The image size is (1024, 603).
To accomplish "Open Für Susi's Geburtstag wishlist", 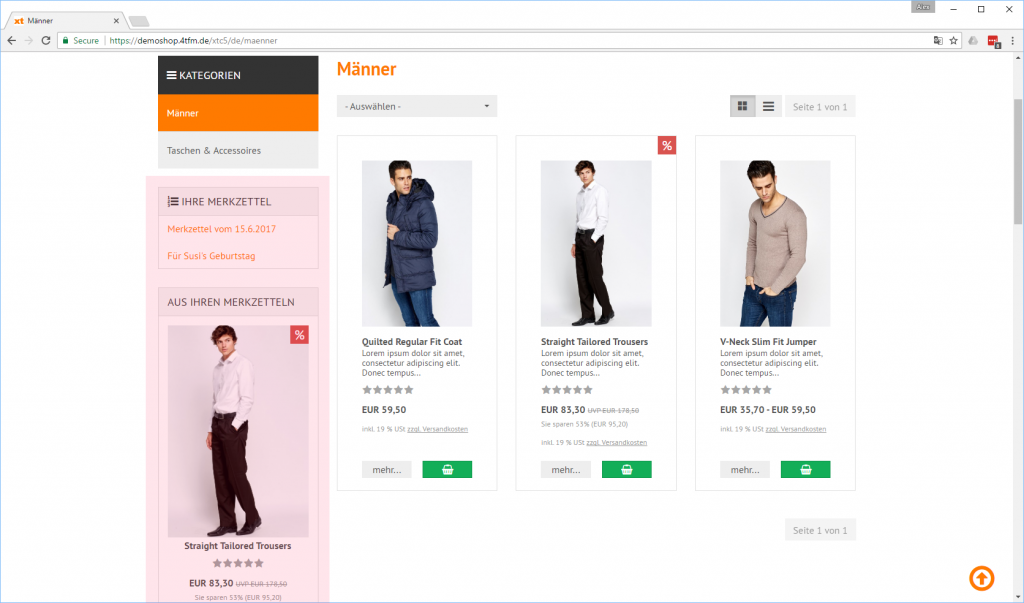I will [x=211, y=256].
